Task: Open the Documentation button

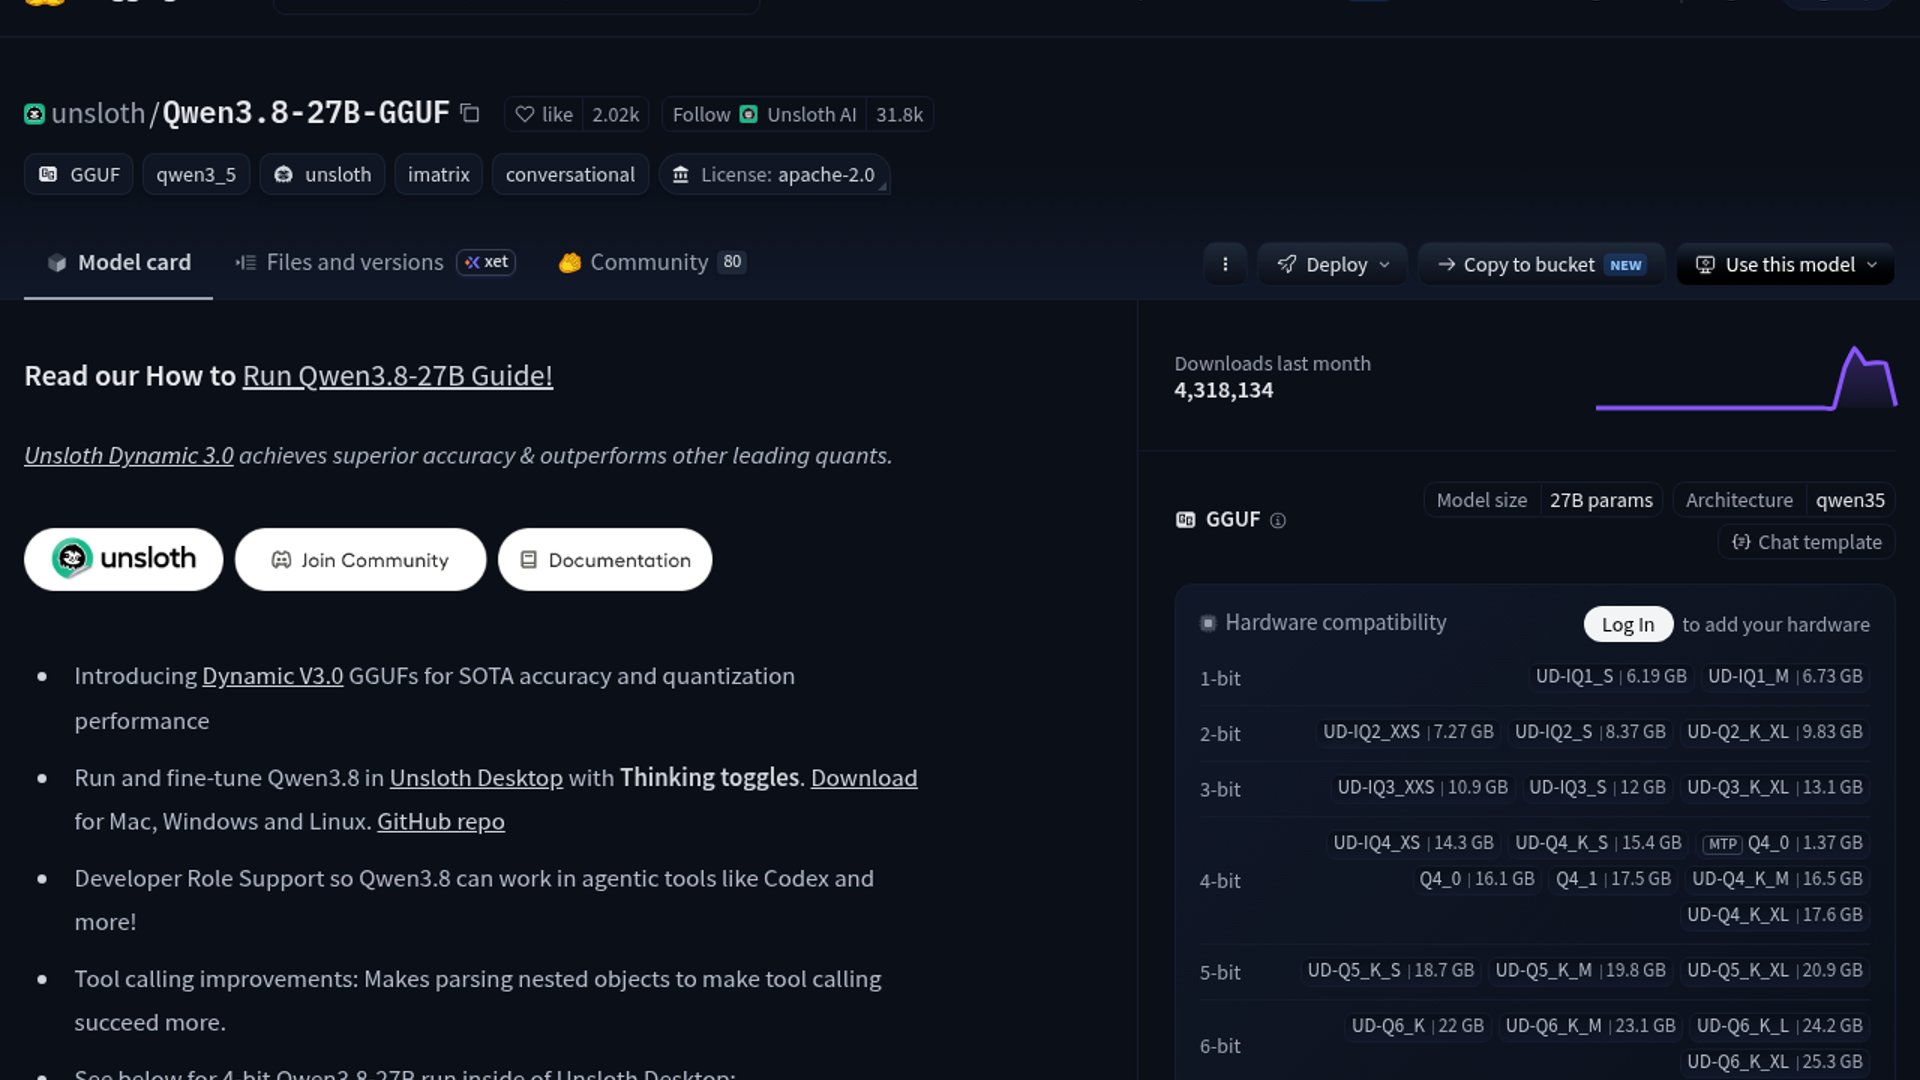Action: [x=605, y=559]
